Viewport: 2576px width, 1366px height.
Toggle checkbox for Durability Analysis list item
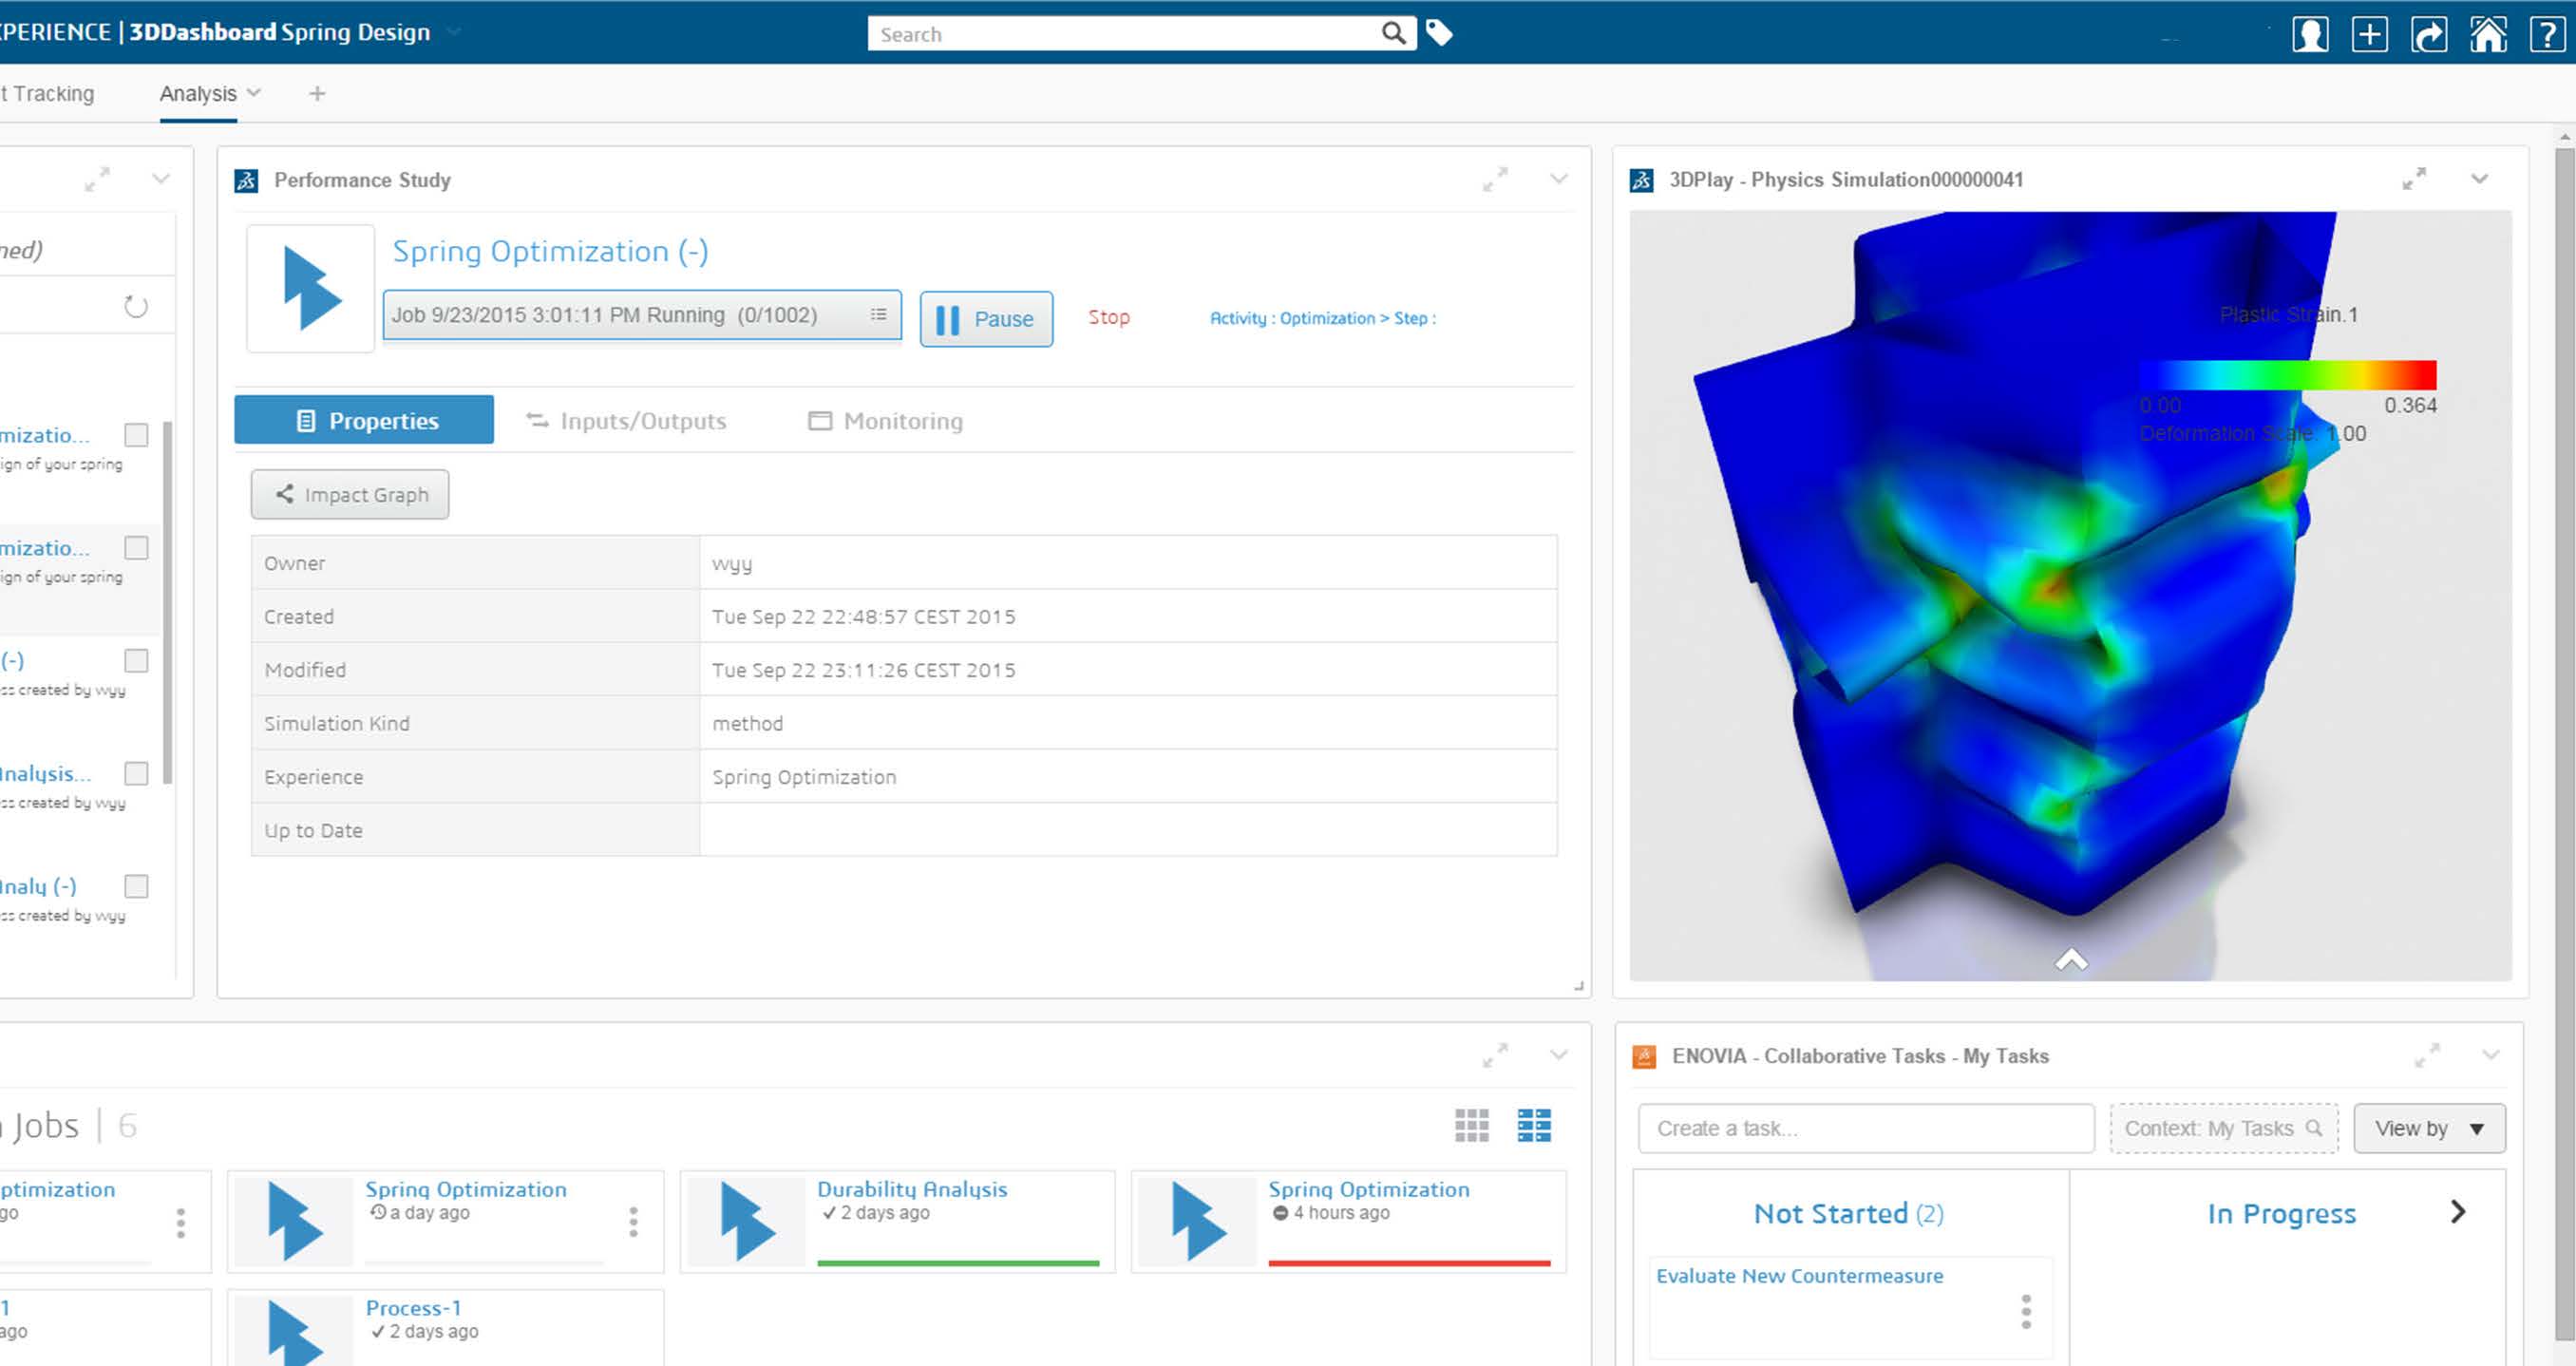pyautogui.click(x=135, y=773)
